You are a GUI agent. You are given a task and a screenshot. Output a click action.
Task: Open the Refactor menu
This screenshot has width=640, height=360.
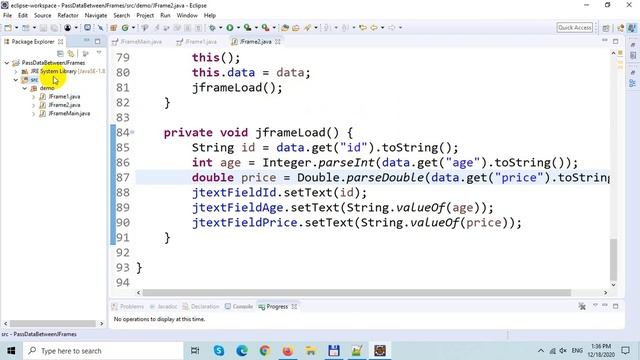[68, 16]
